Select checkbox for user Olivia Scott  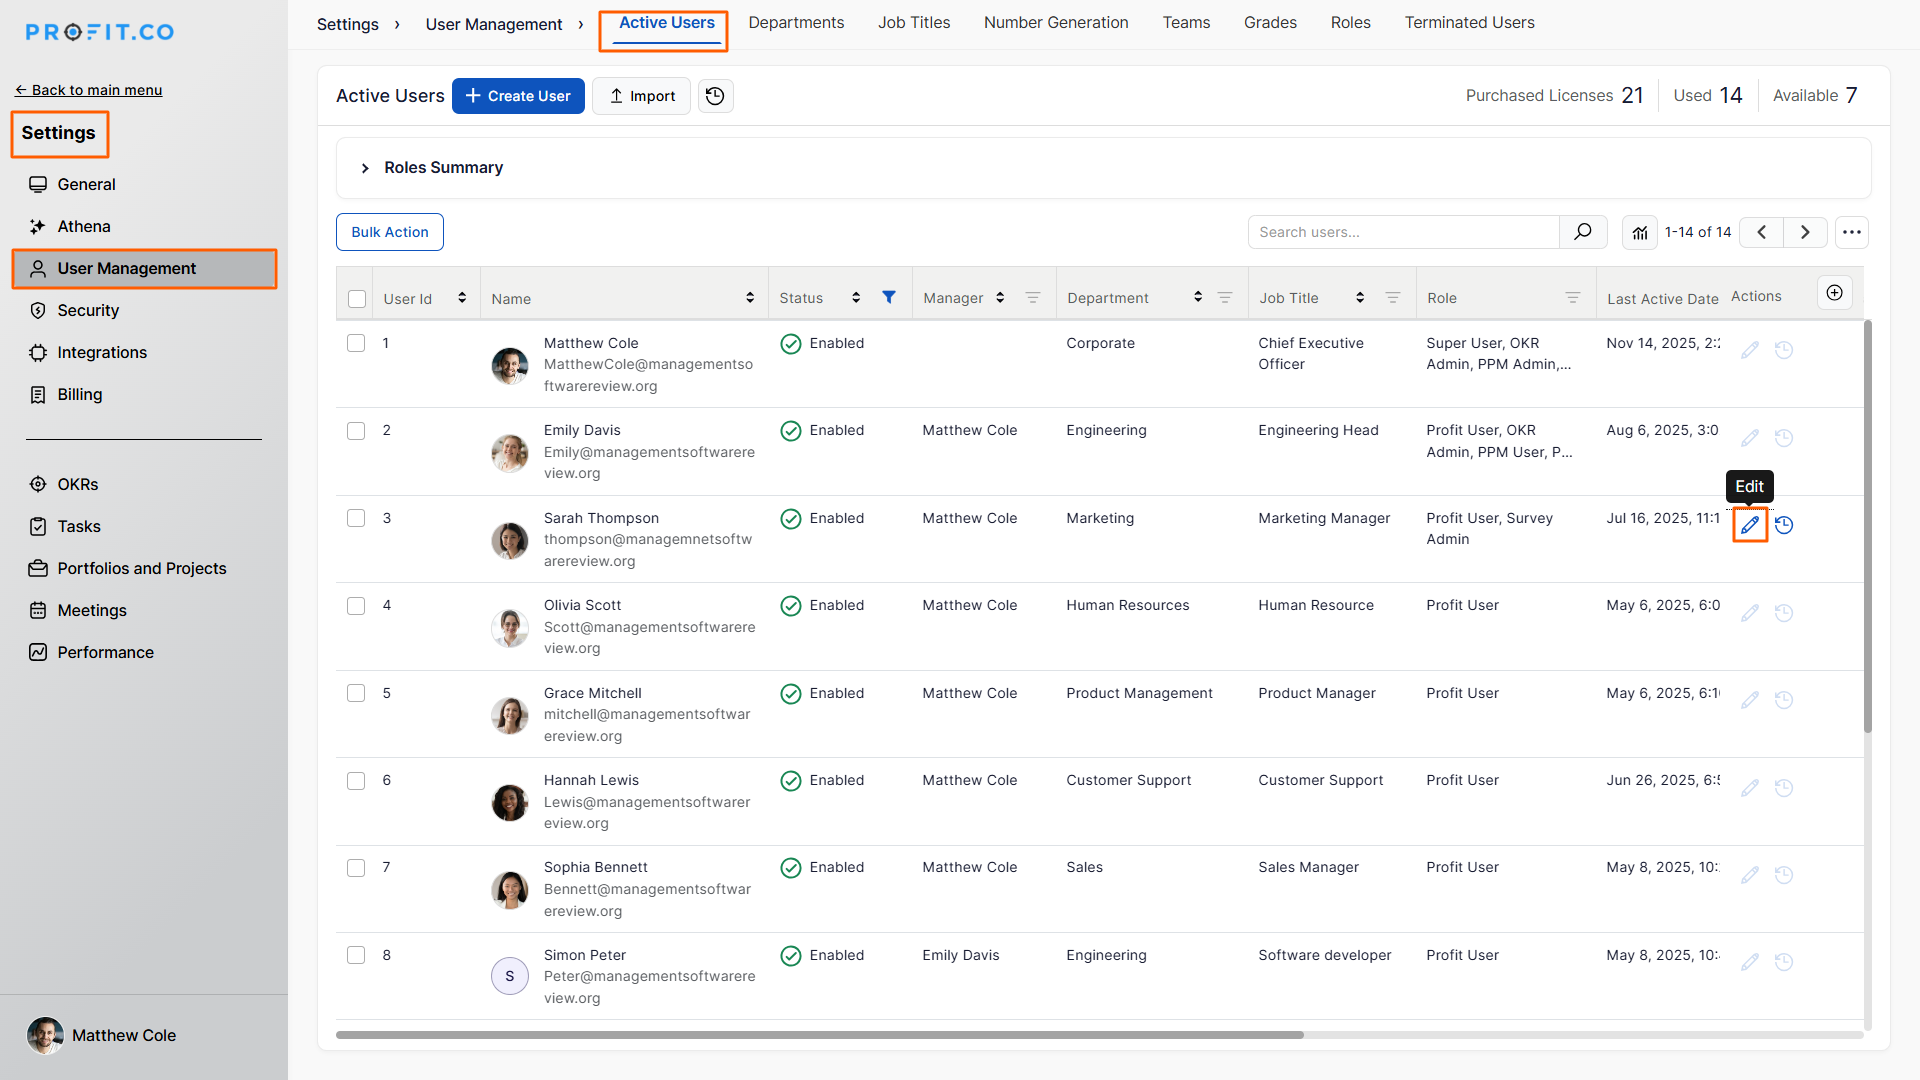point(356,606)
